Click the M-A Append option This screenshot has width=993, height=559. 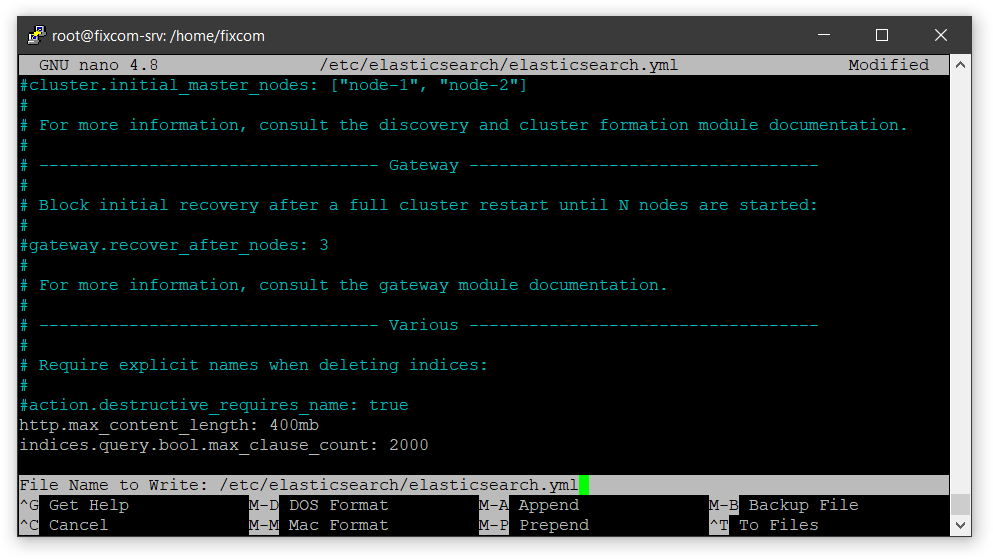point(529,505)
